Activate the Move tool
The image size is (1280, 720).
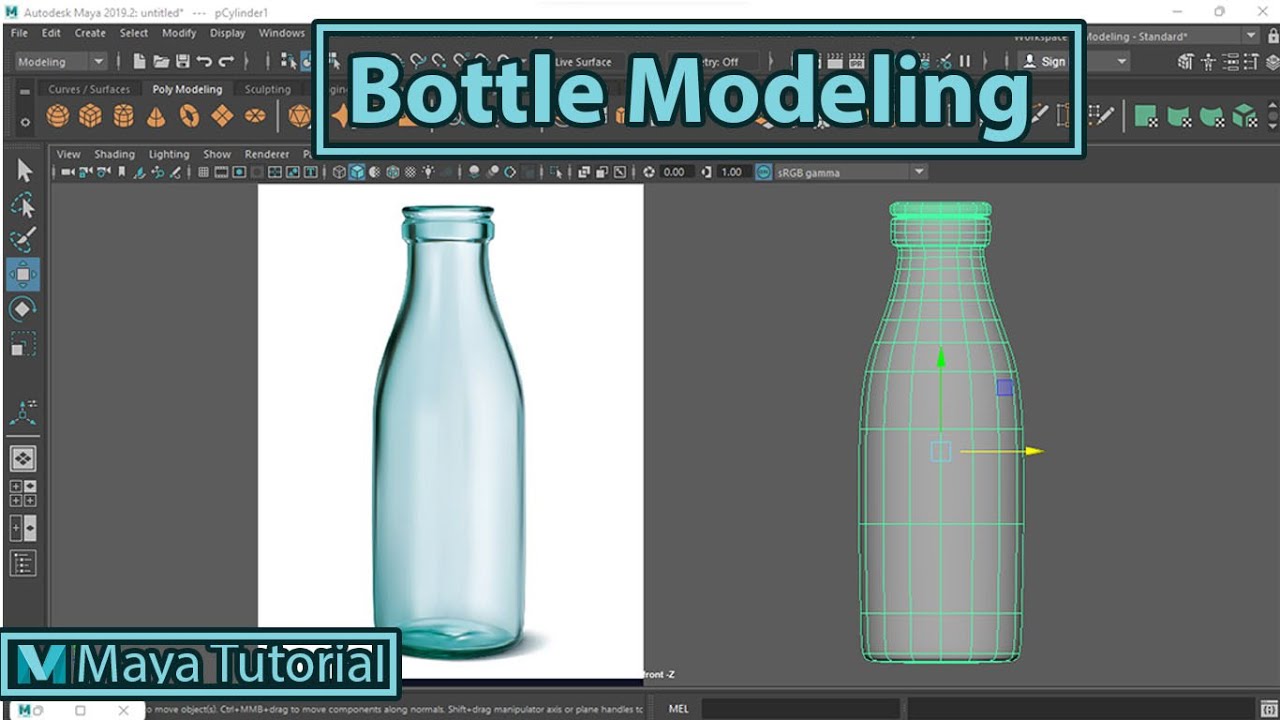pos(24,274)
